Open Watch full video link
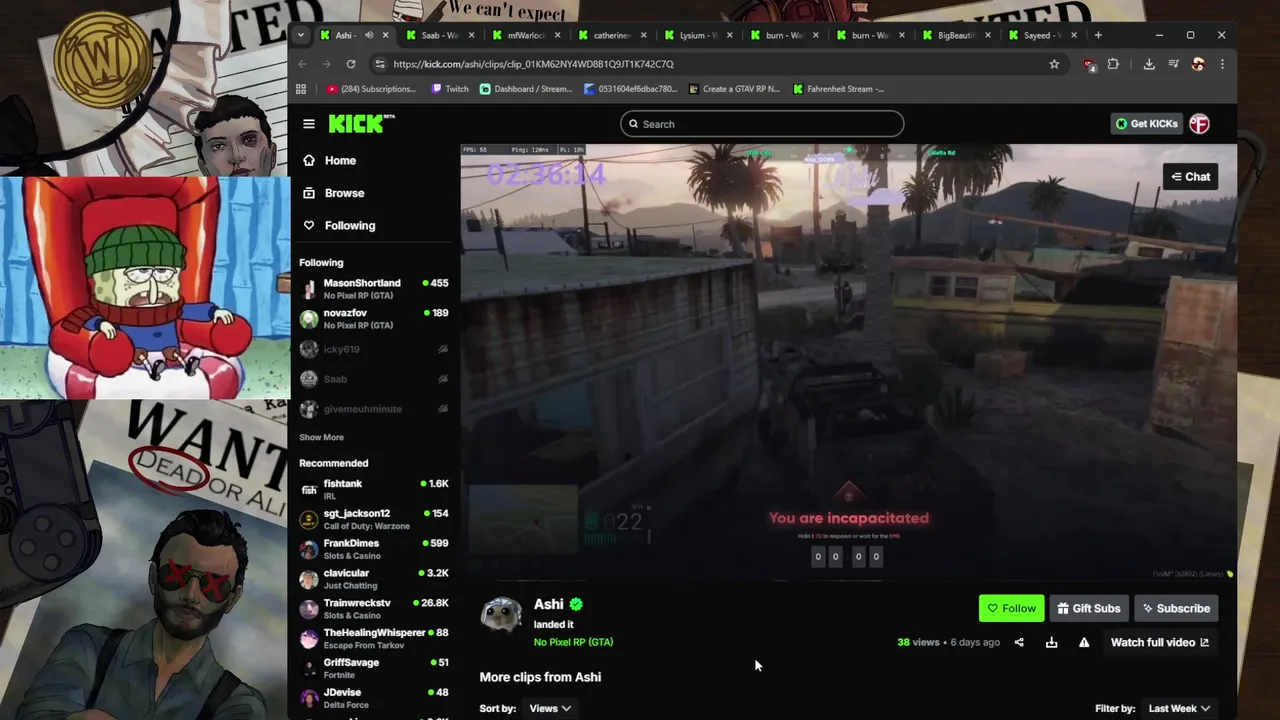Viewport: 1280px width, 720px height. 1159,642
